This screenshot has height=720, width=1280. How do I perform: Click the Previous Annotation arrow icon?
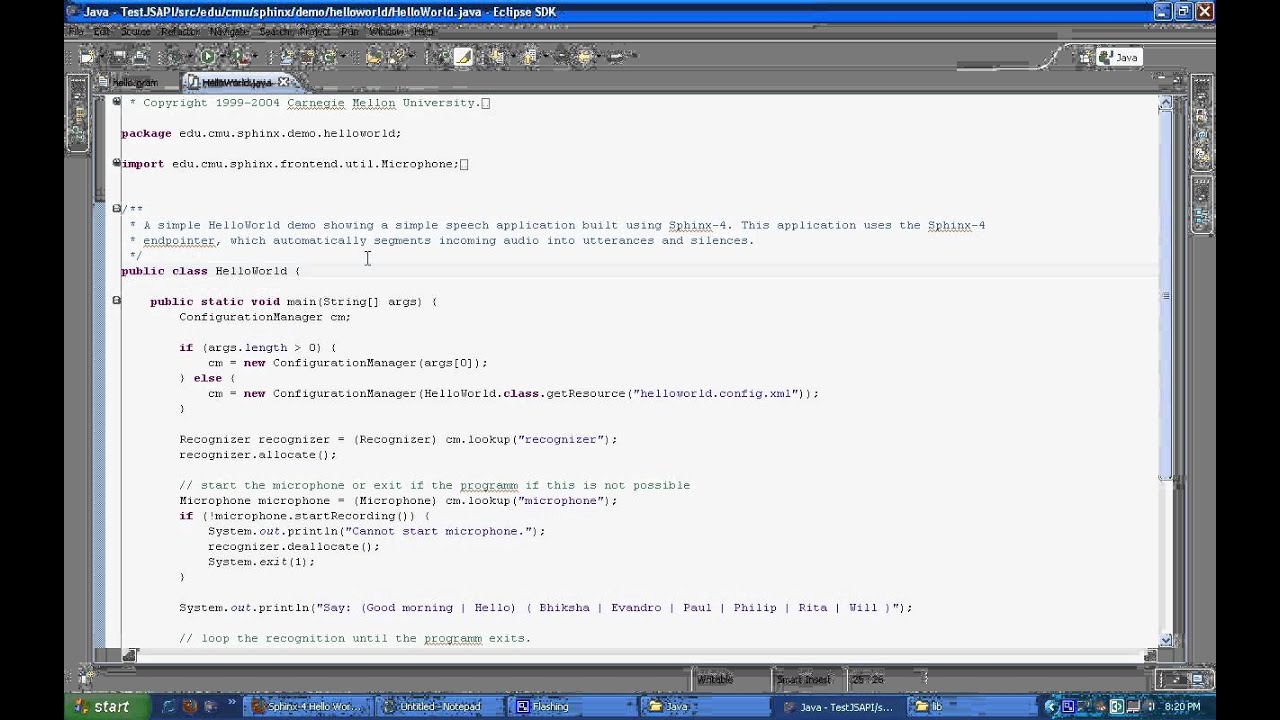tap(529, 57)
